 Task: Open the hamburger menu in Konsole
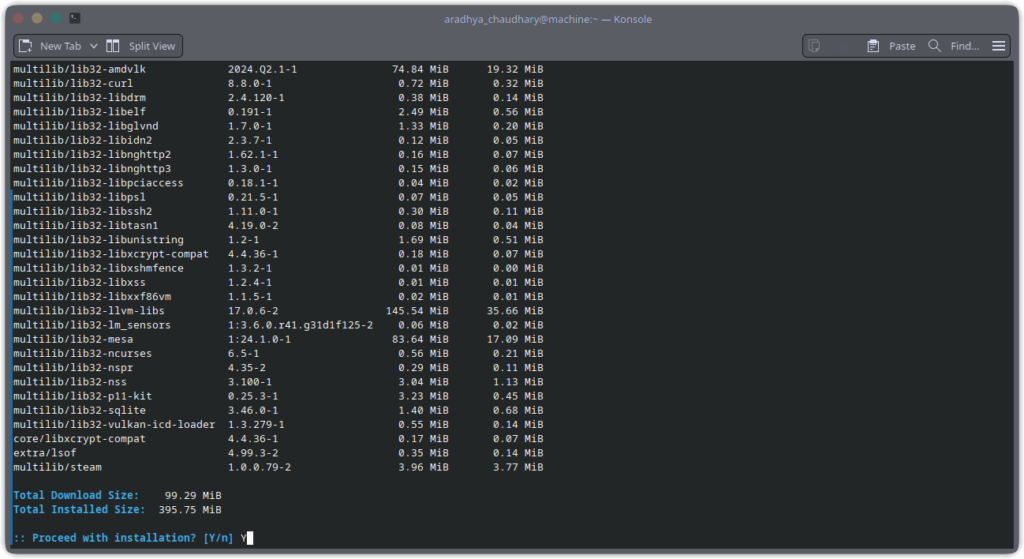[x=999, y=46]
